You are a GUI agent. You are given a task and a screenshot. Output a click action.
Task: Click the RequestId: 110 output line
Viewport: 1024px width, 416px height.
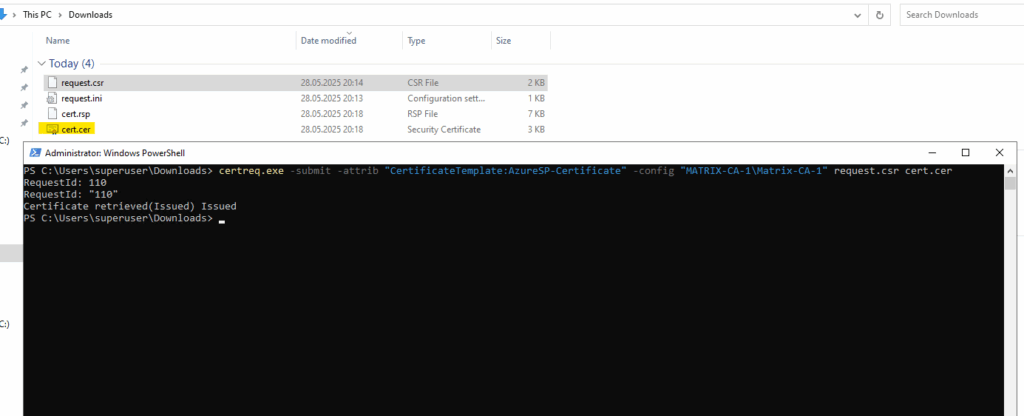65,183
